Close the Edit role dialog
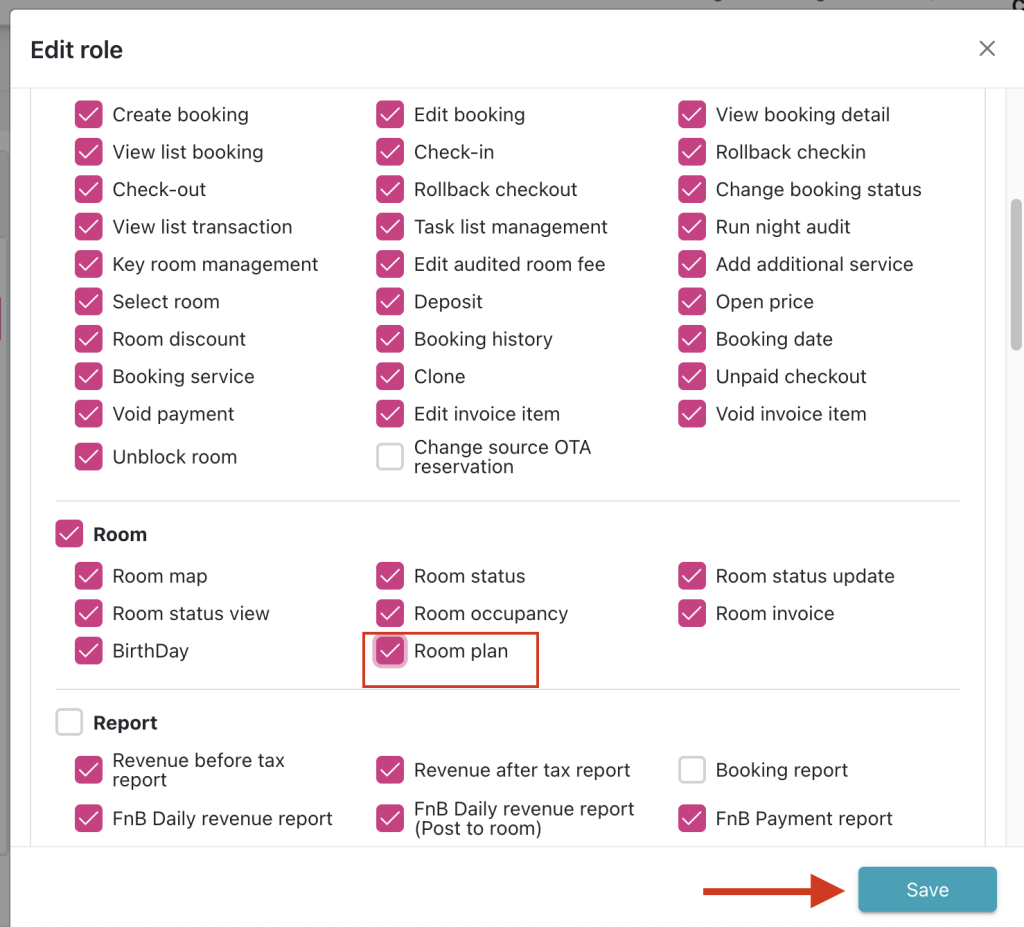 coord(987,49)
